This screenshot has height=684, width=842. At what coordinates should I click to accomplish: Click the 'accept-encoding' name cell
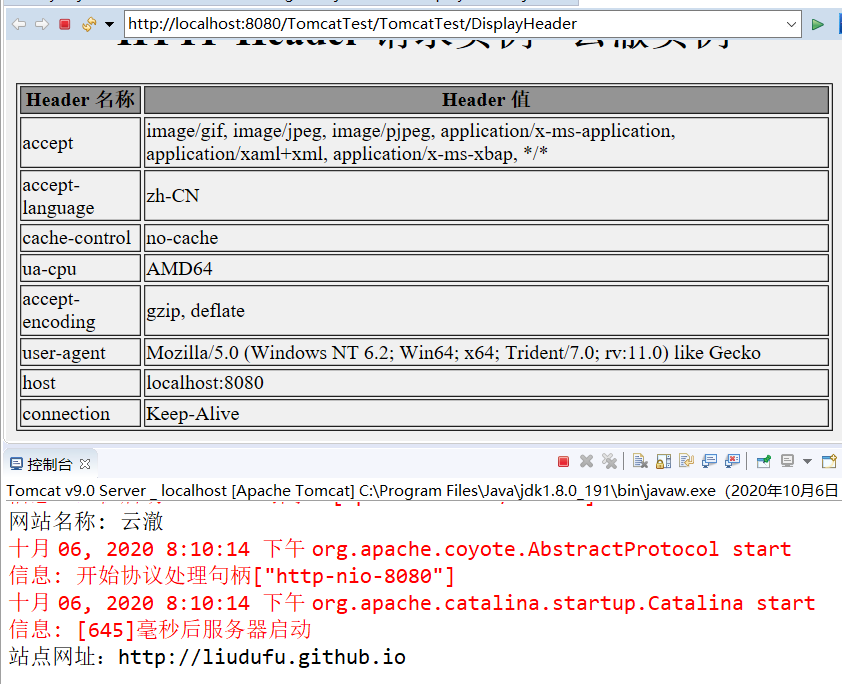[x=81, y=311]
